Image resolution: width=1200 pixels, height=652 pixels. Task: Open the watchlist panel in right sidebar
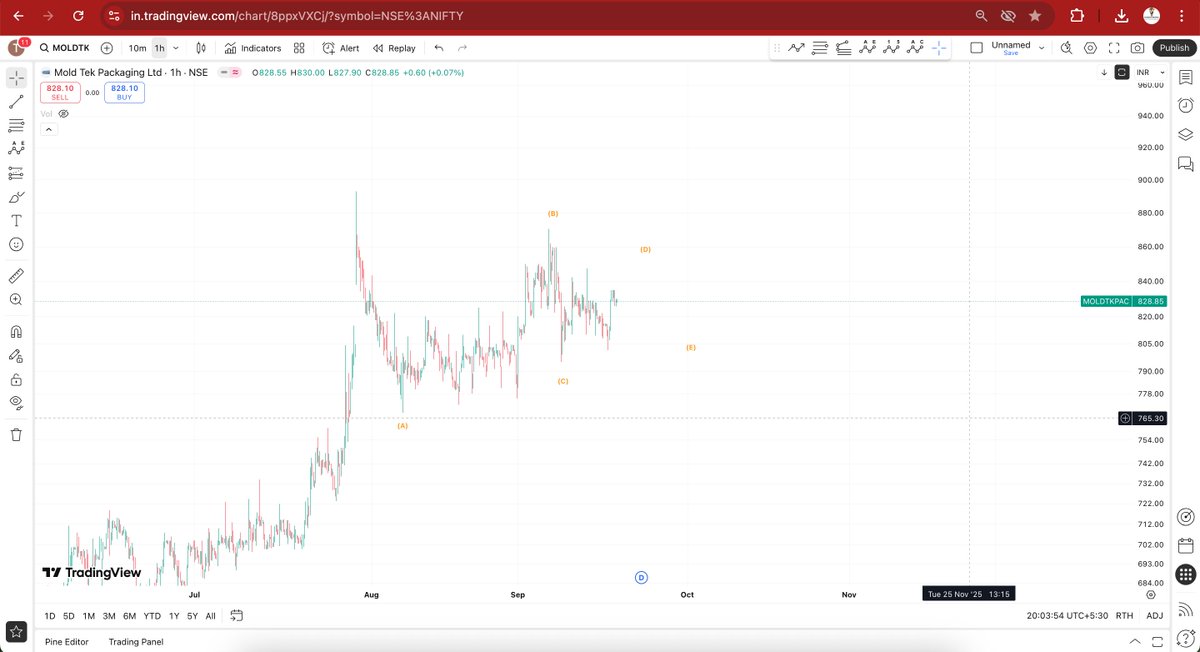click(1185, 77)
